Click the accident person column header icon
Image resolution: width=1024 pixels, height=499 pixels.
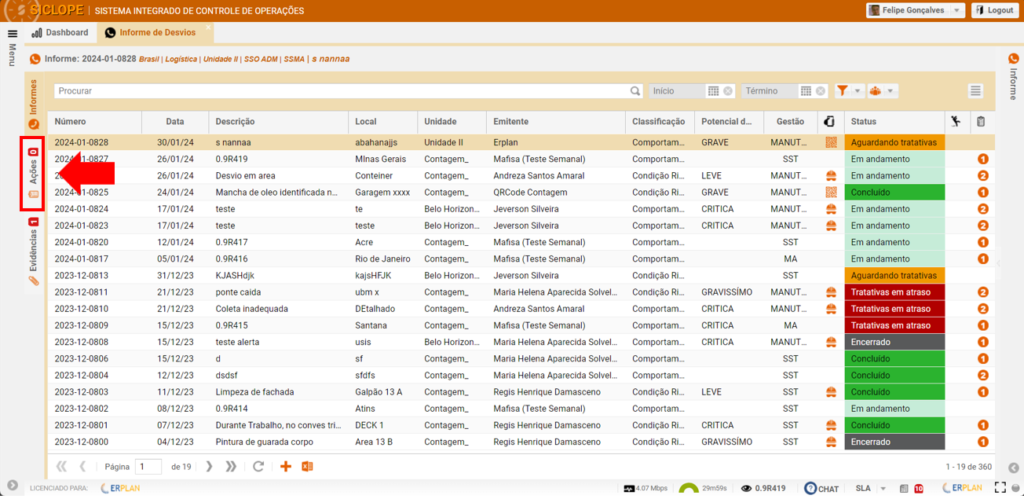[955, 121]
